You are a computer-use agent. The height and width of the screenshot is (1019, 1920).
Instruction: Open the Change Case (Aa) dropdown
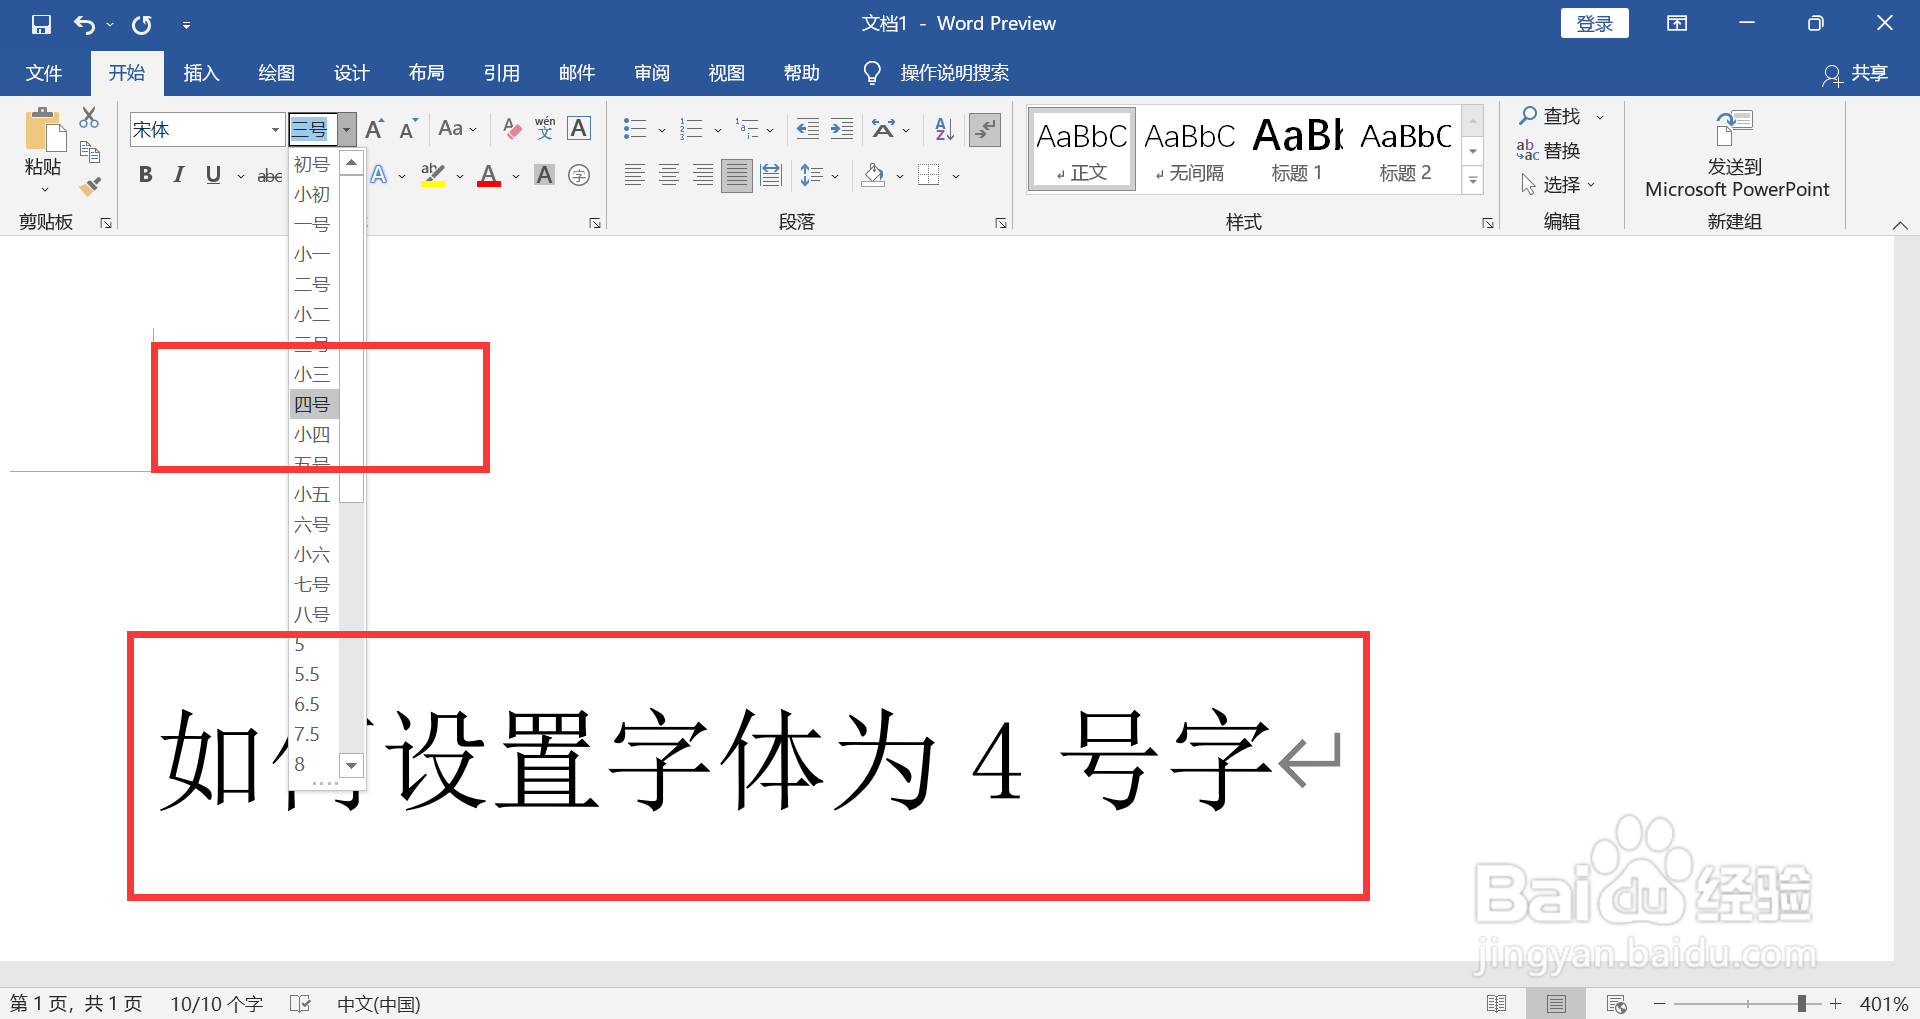457,129
